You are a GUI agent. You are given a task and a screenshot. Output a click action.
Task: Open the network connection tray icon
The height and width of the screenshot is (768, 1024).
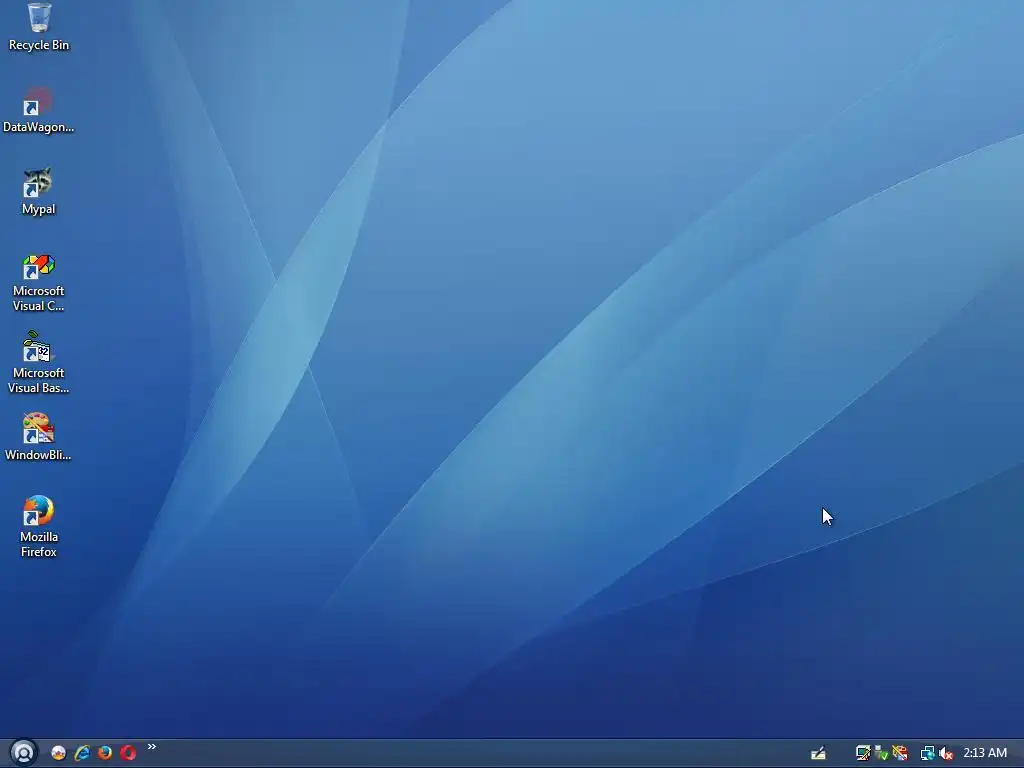pos(927,753)
